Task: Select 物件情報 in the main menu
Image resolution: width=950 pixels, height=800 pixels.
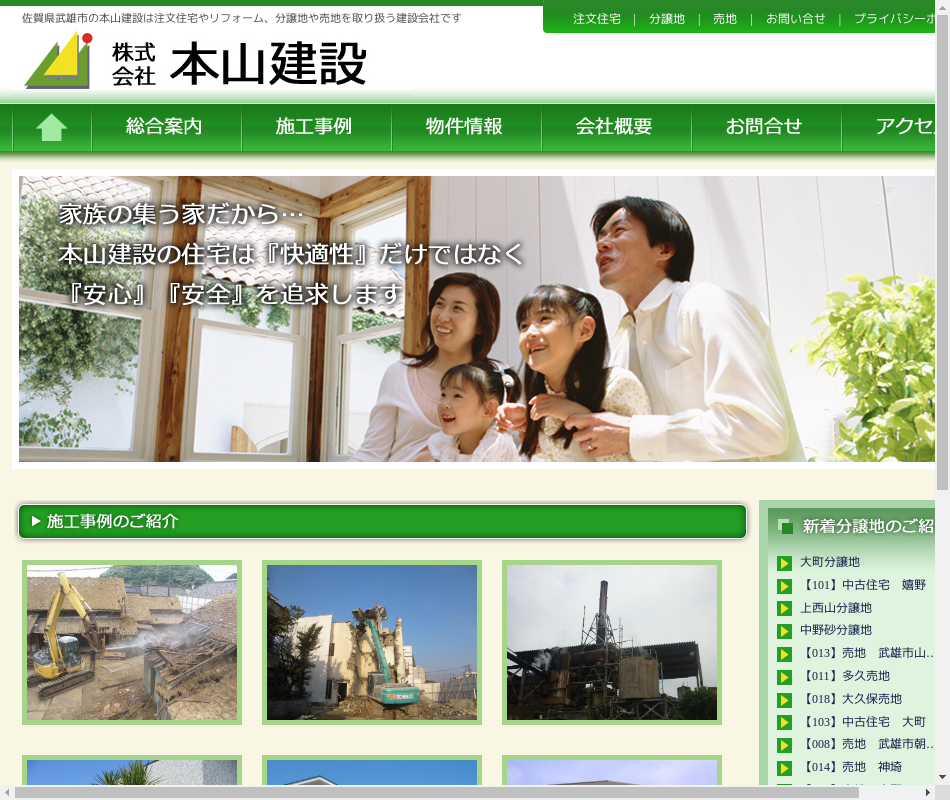Action: point(464,127)
